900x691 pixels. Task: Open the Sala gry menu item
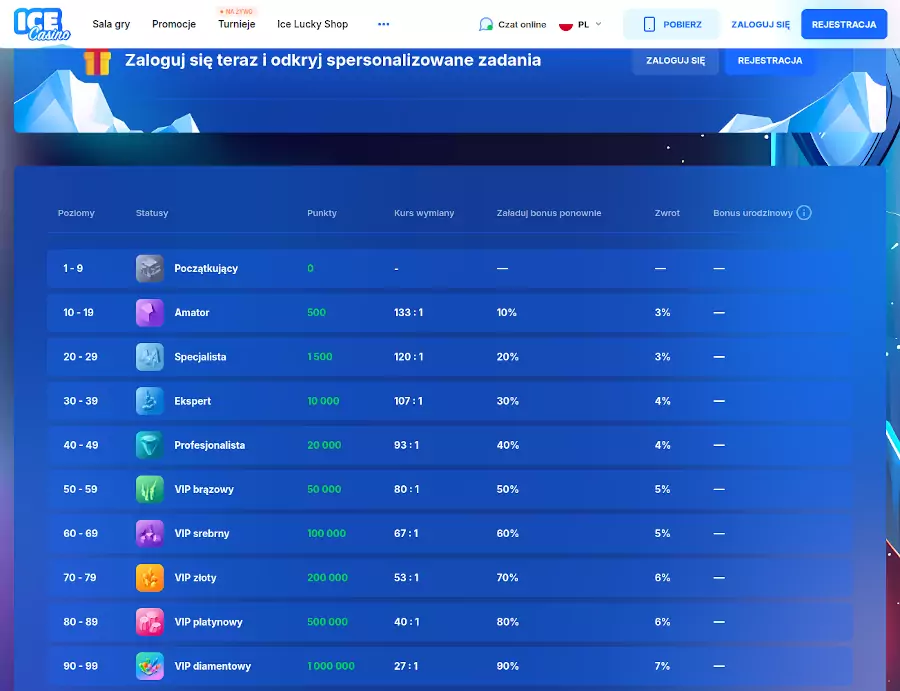pyautogui.click(x=111, y=24)
